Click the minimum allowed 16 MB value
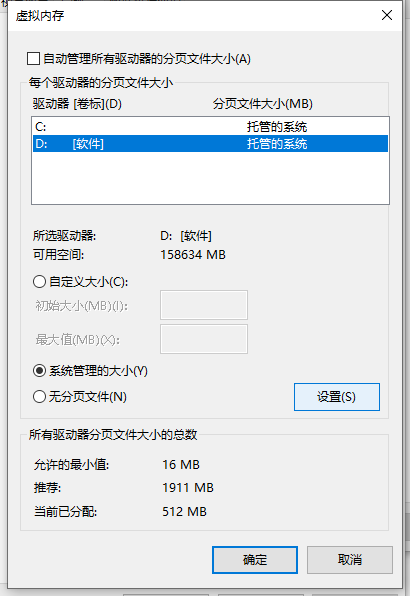Screen dimensions: 410x596 (181, 464)
